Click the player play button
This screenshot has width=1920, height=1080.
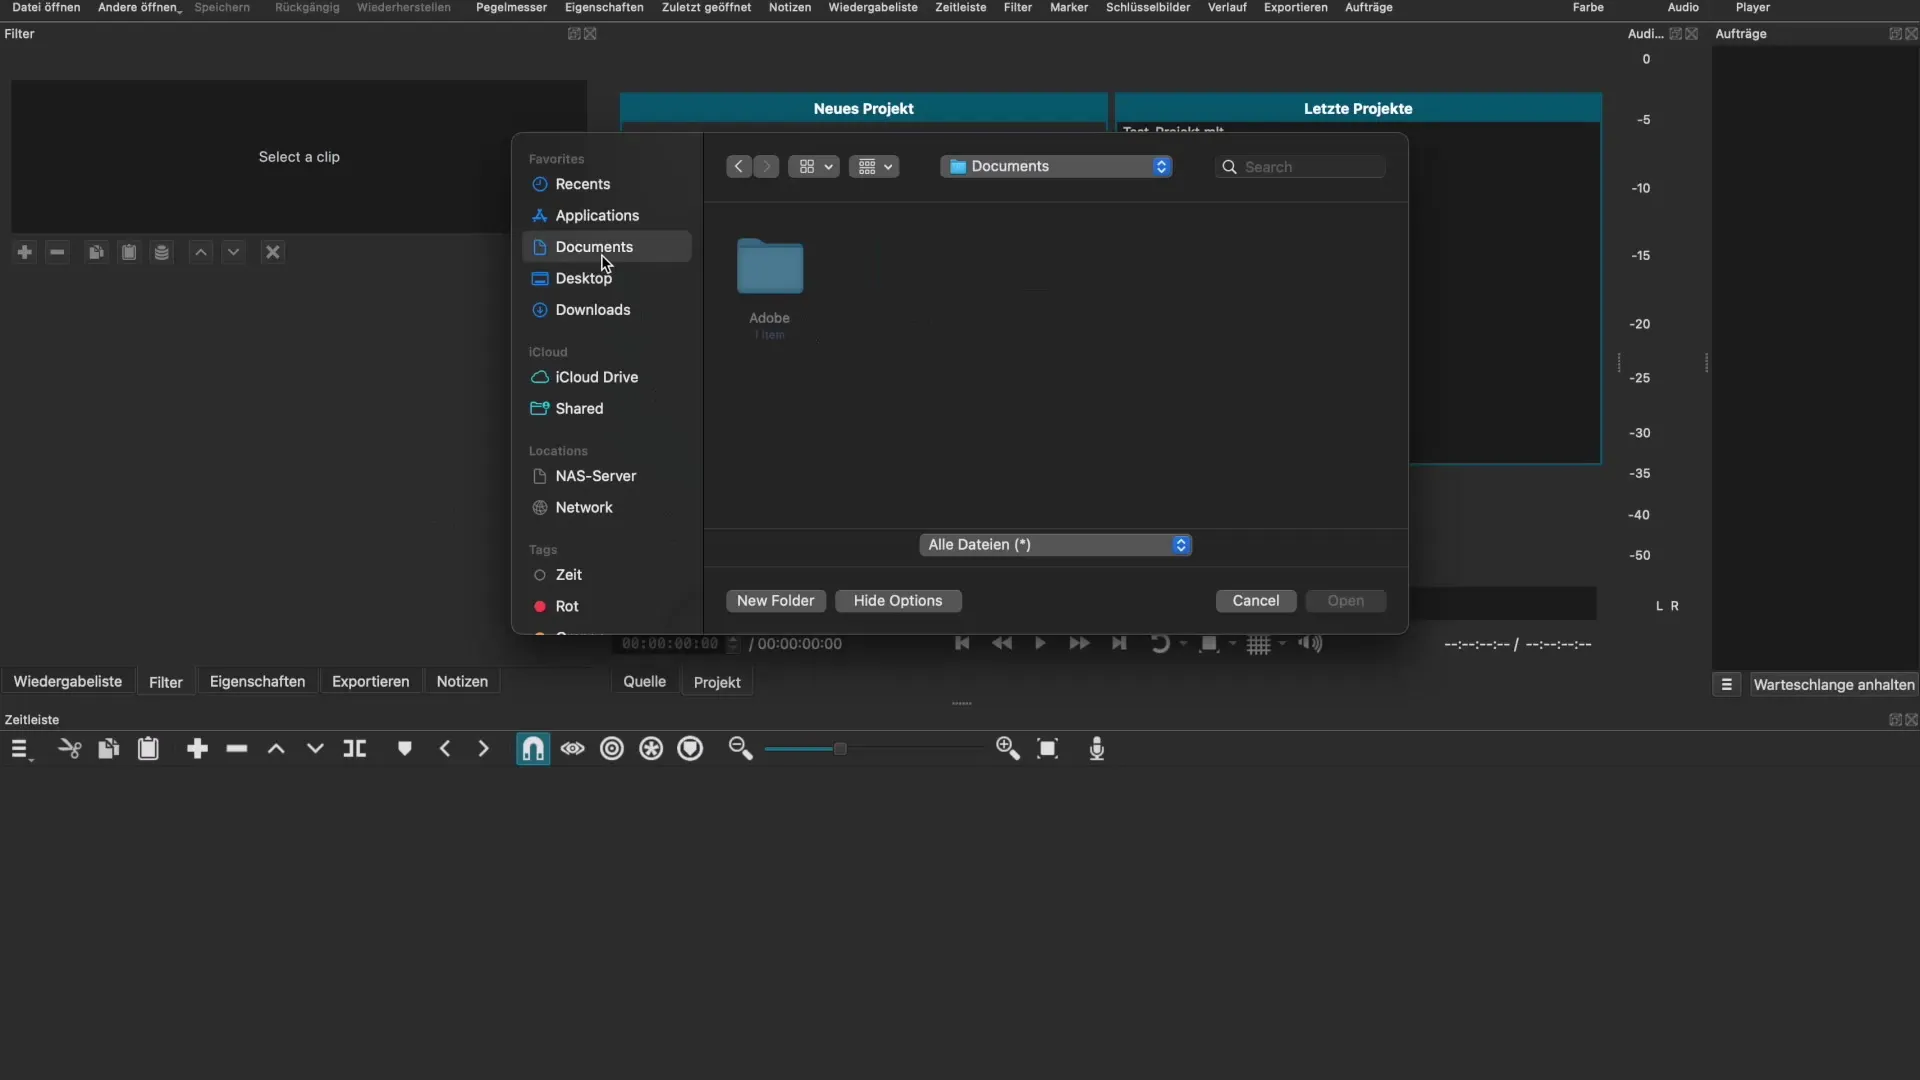(x=1040, y=643)
